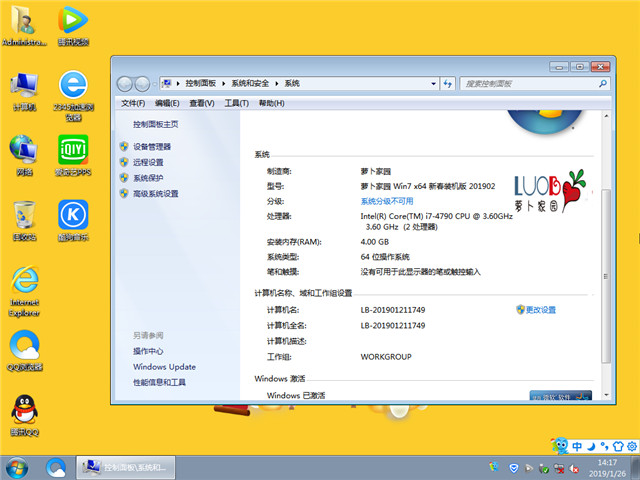Open the 文件(F) menu
The height and width of the screenshot is (480, 640).
pos(133,103)
